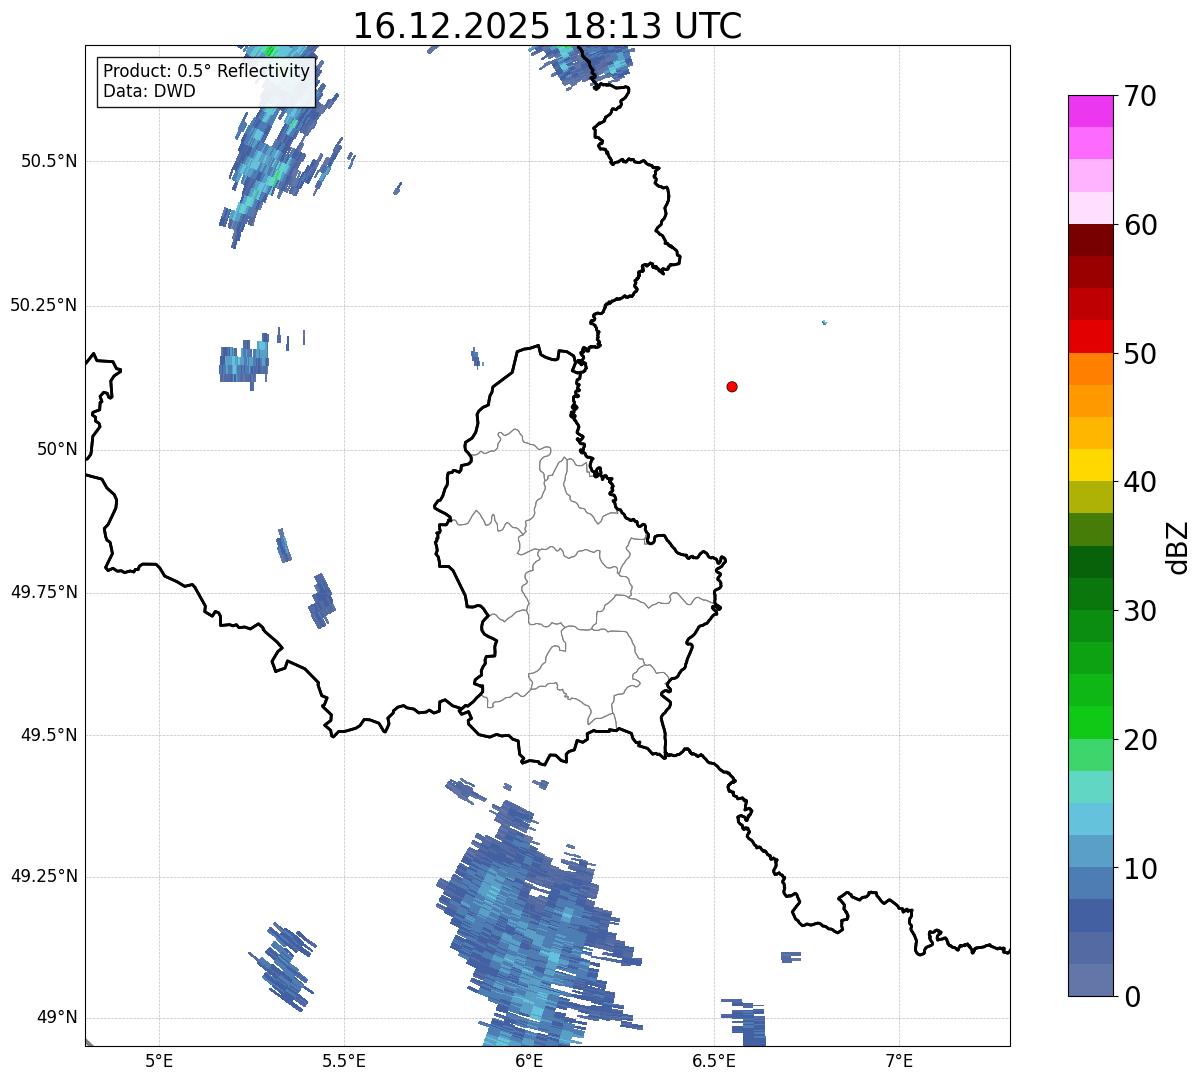The height and width of the screenshot is (1081, 1202).
Task: Click the 49.5°N latitude label
Action: [49, 735]
